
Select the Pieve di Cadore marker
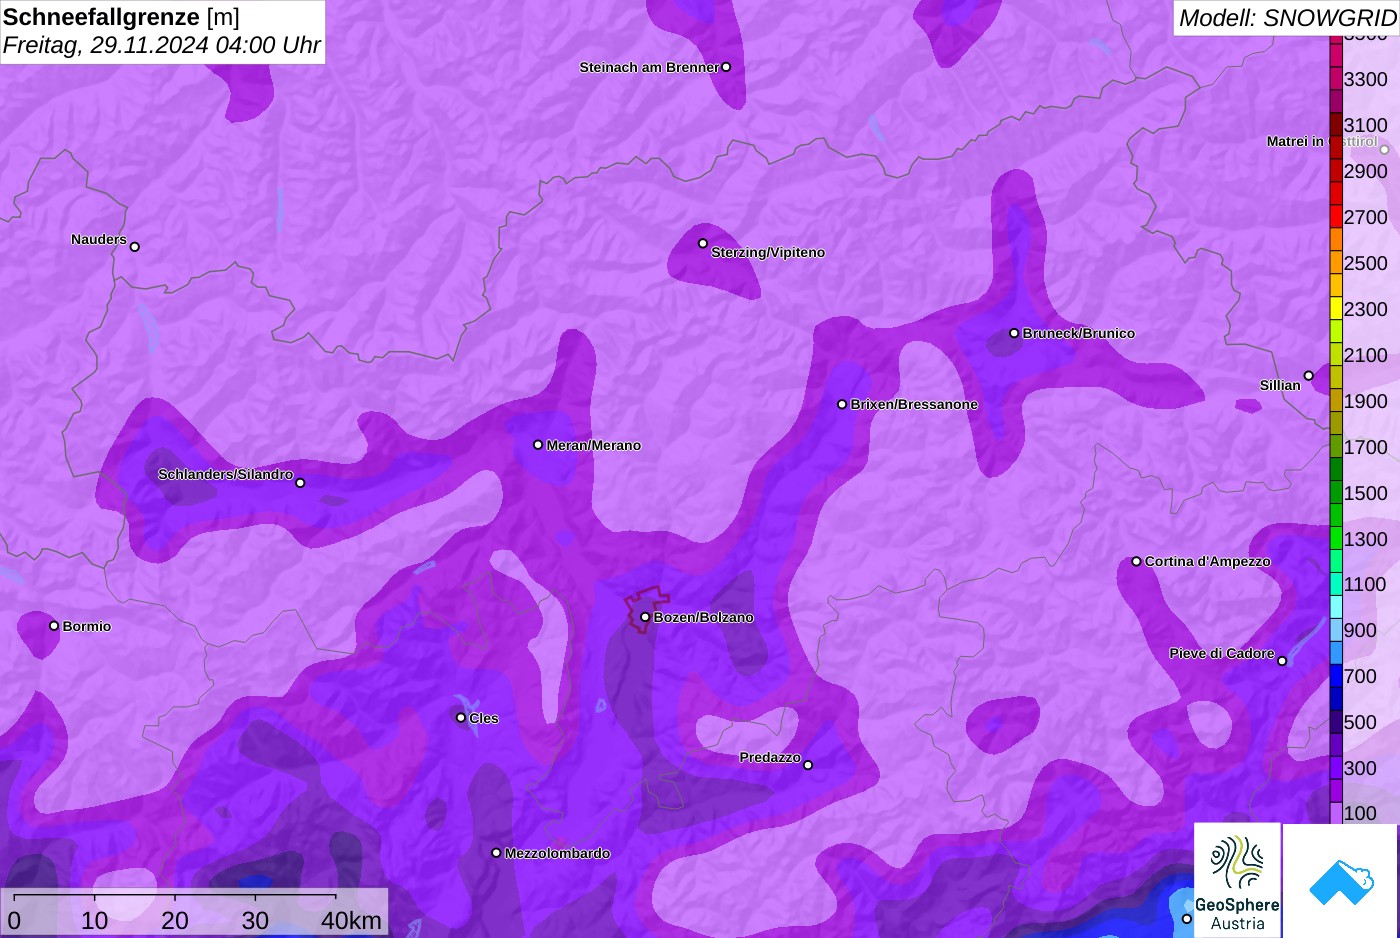click(x=1282, y=661)
